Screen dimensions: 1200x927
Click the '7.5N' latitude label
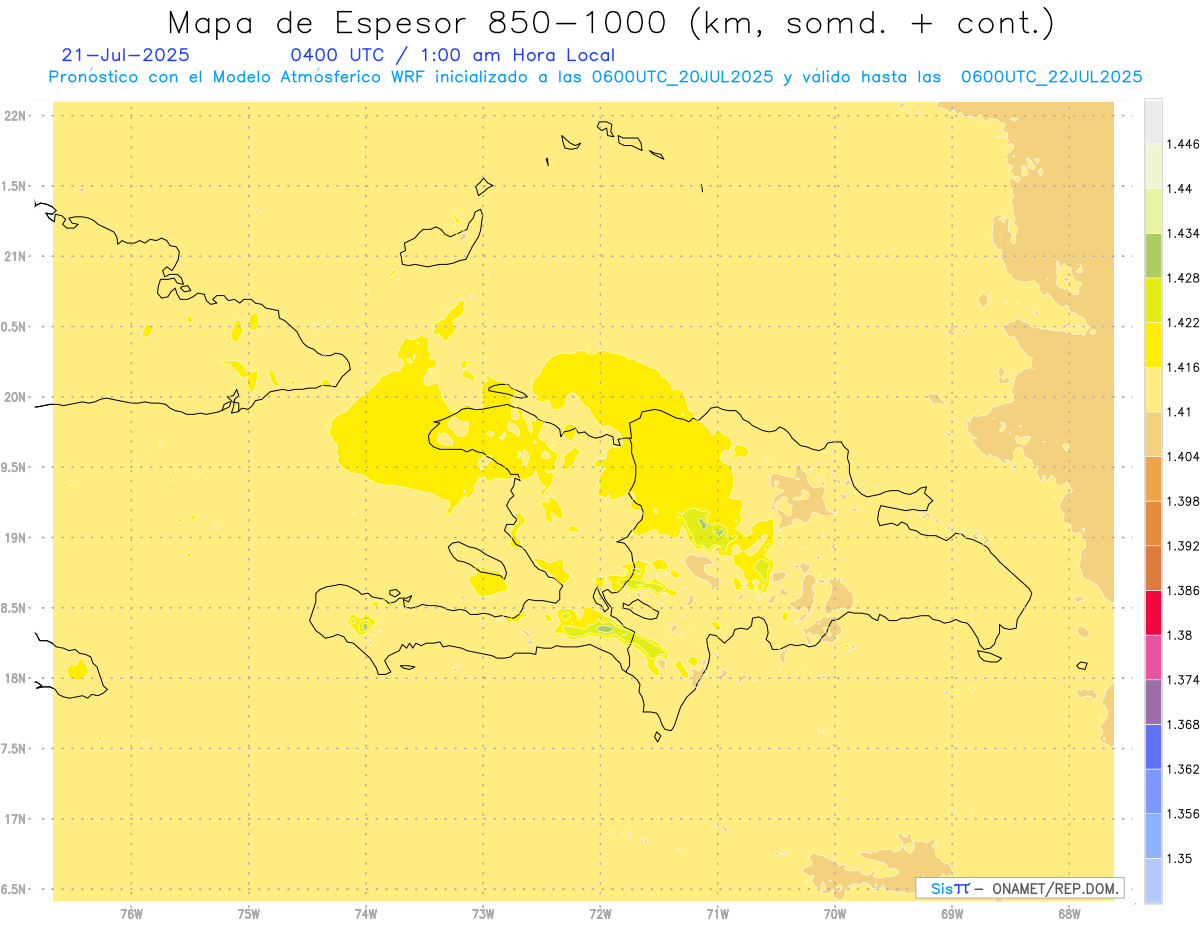tap(14, 749)
